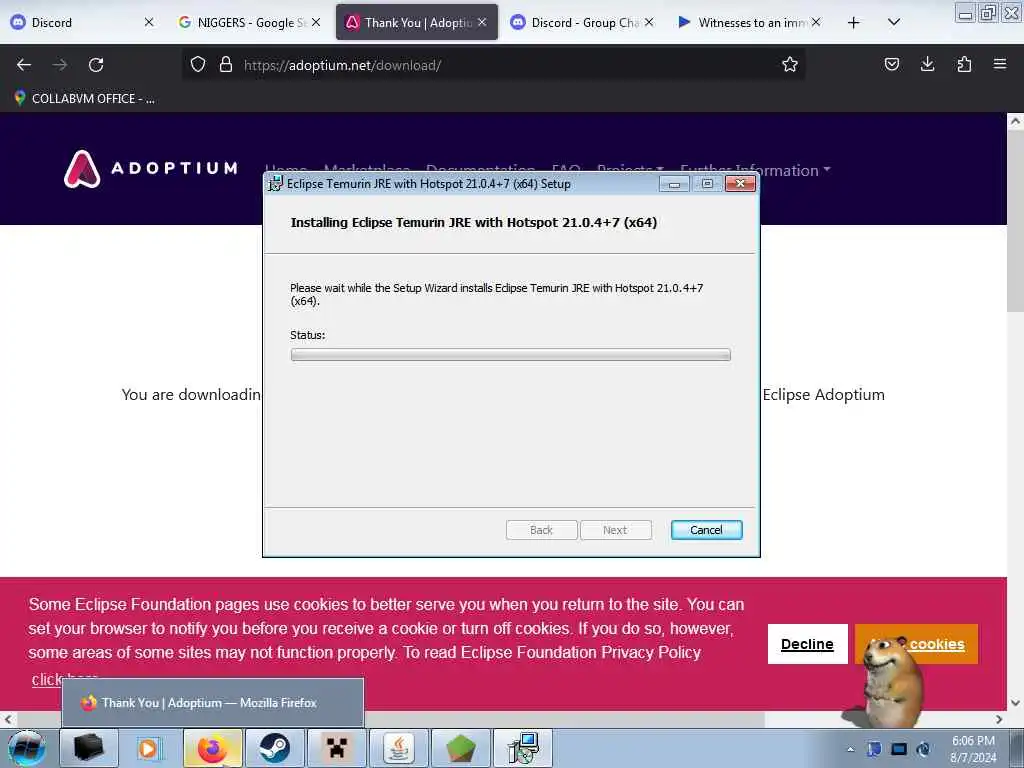Close the Thank You | Adoptium tab
The height and width of the screenshot is (768, 1024).
click(482, 22)
